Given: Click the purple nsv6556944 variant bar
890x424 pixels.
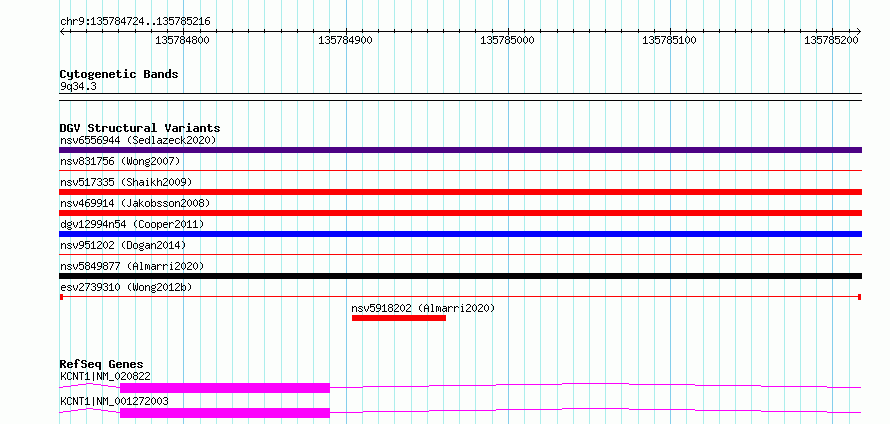Looking at the screenshot, I should coord(460,150).
